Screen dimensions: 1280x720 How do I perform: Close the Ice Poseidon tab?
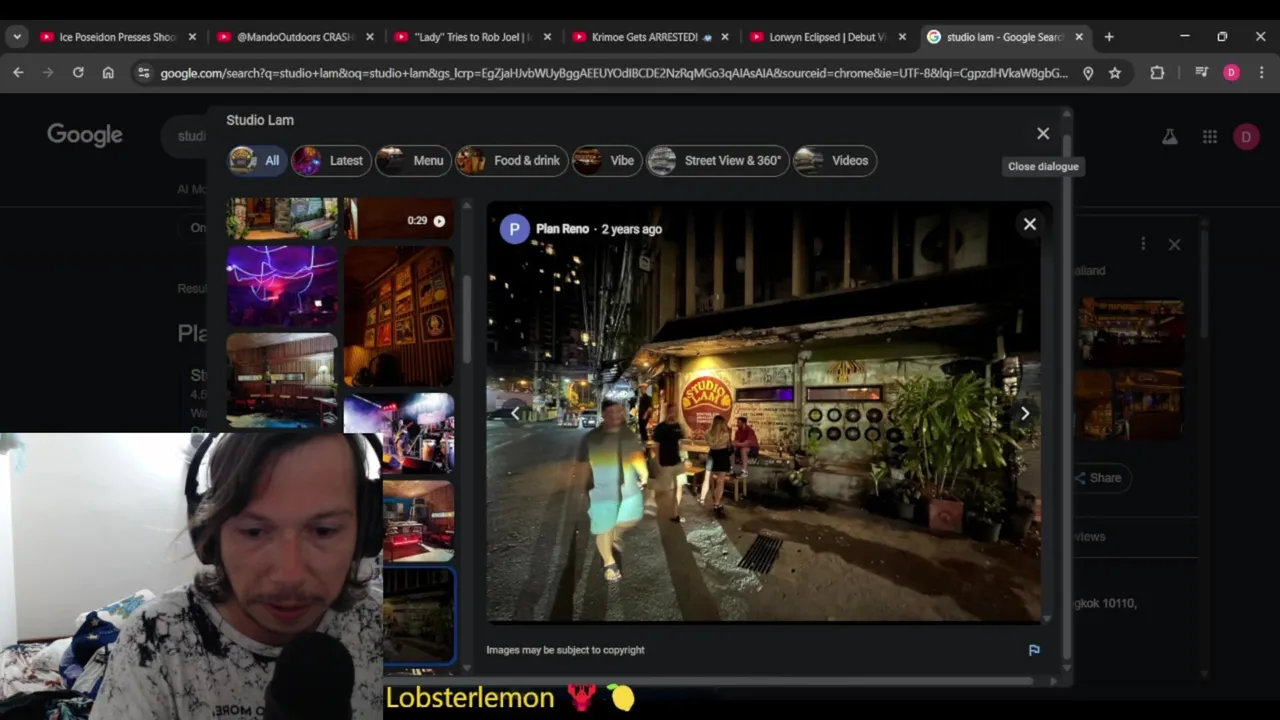tap(192, 37)
